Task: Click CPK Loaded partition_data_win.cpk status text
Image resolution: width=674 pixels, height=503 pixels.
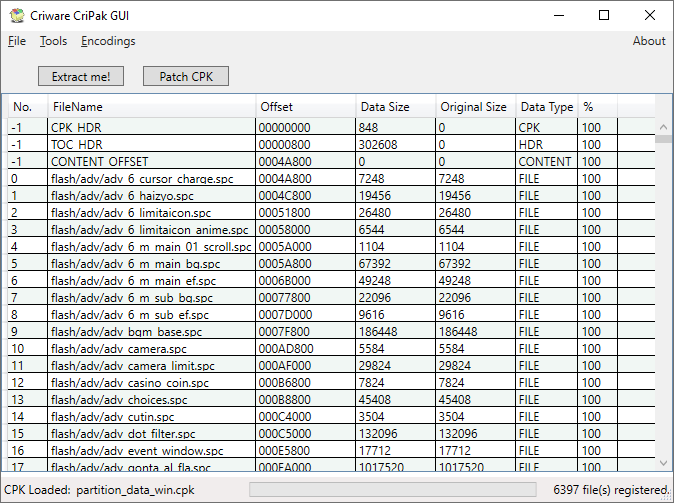Action: (x=99, y=490)
